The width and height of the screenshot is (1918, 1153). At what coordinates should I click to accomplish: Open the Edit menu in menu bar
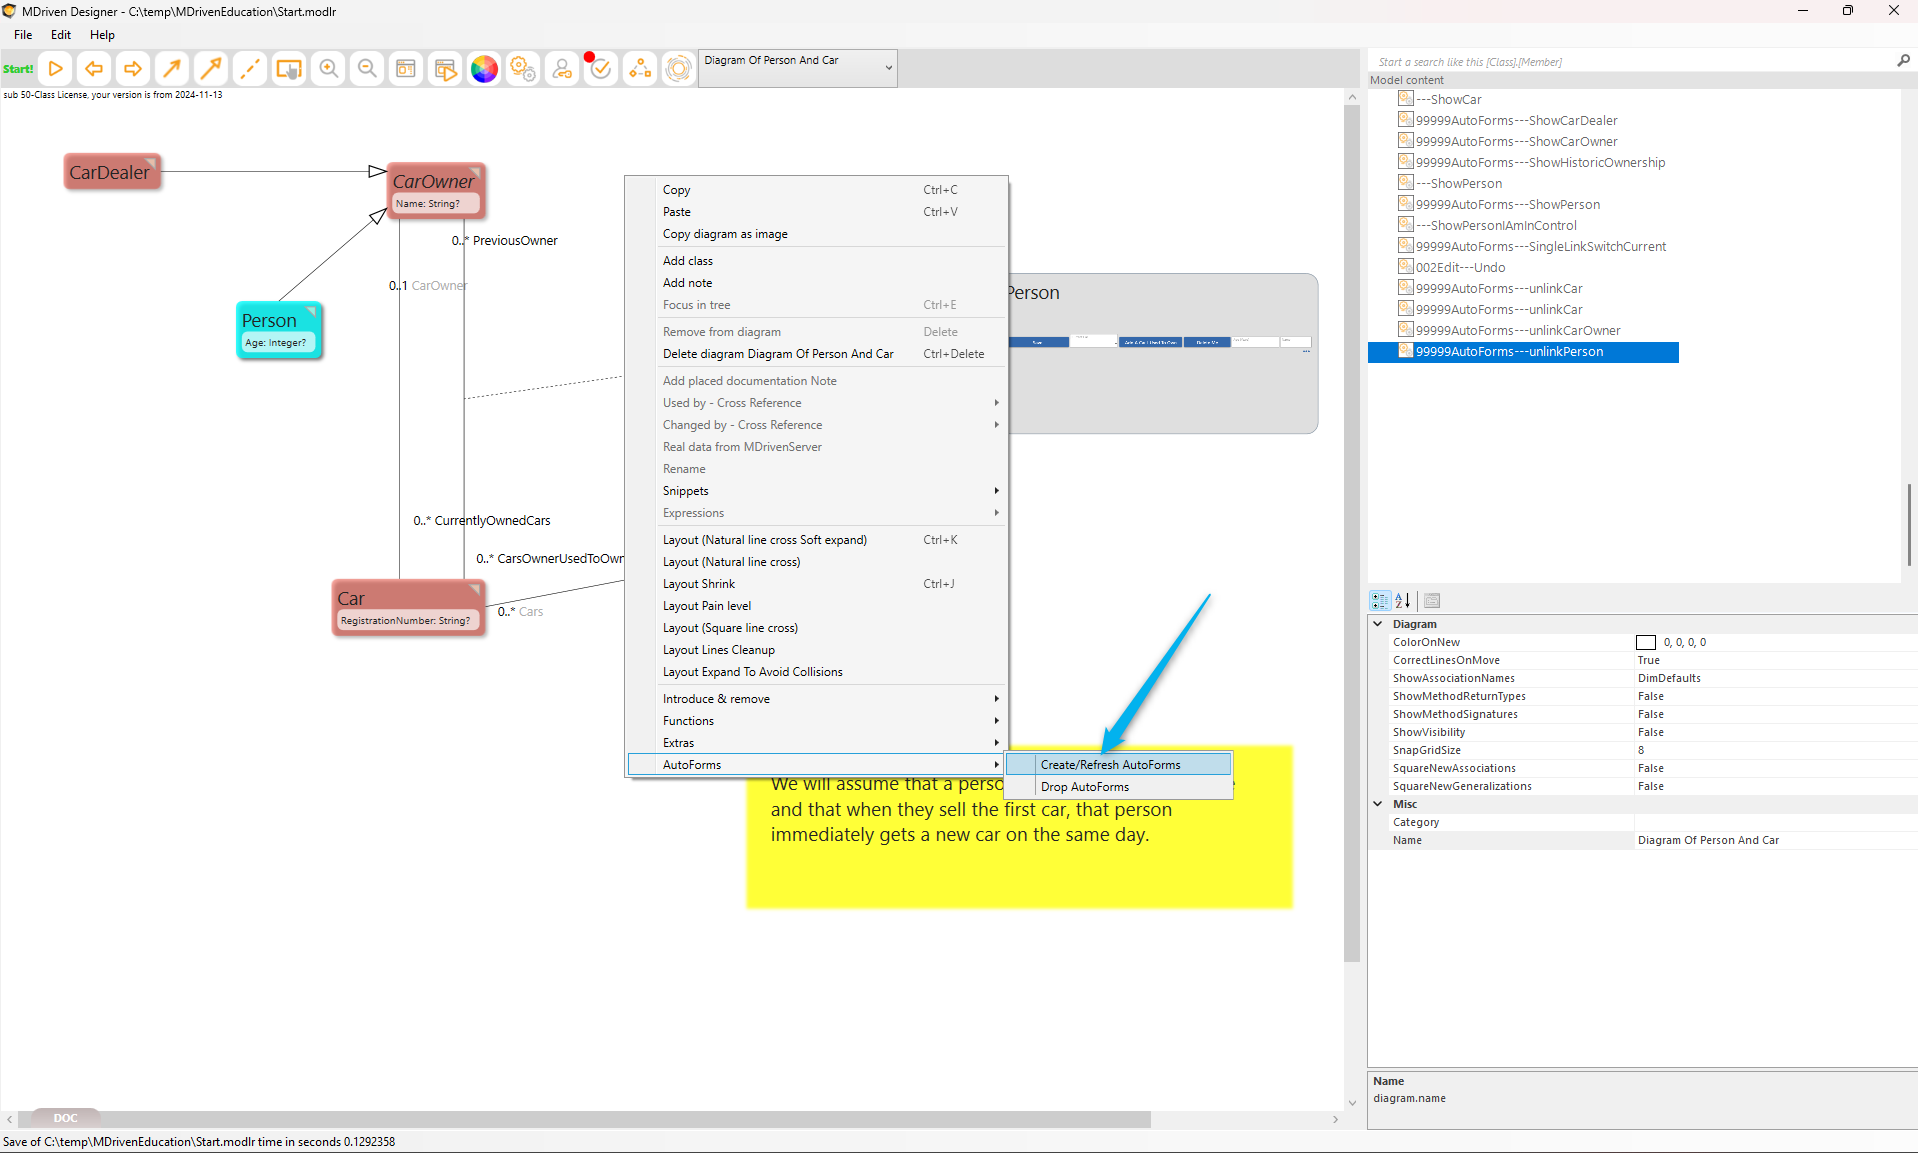61,35
